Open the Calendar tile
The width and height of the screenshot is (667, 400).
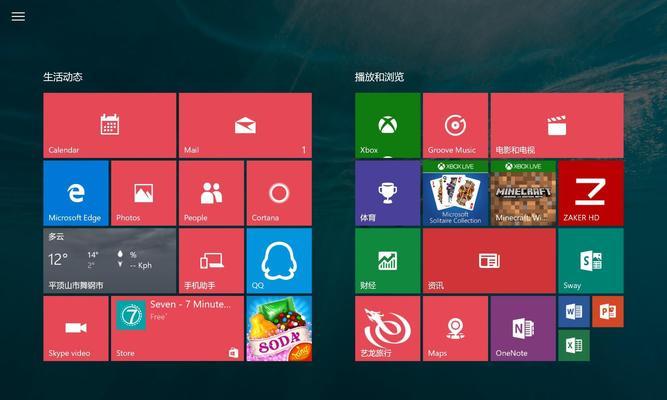pos(110,126)
